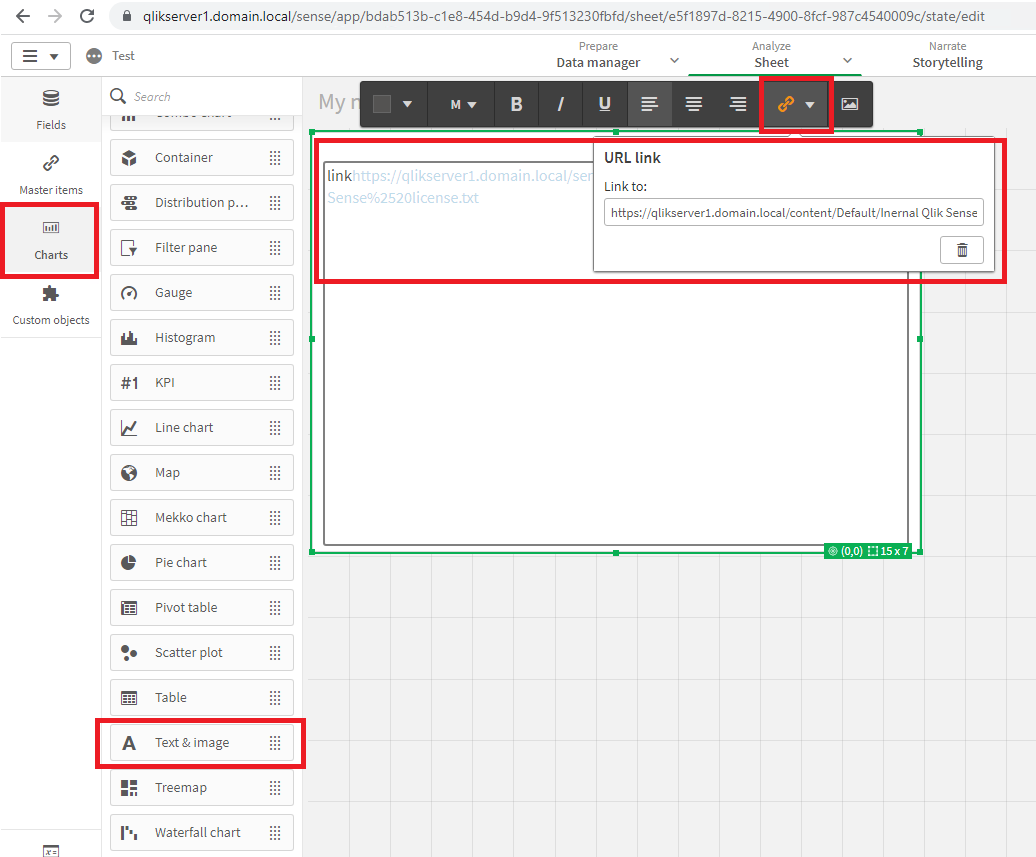Click the Map globe icon
Image resolution: width=1036 pixels, height=857 pixels.
pyautogui.click(x=129, y=472)
